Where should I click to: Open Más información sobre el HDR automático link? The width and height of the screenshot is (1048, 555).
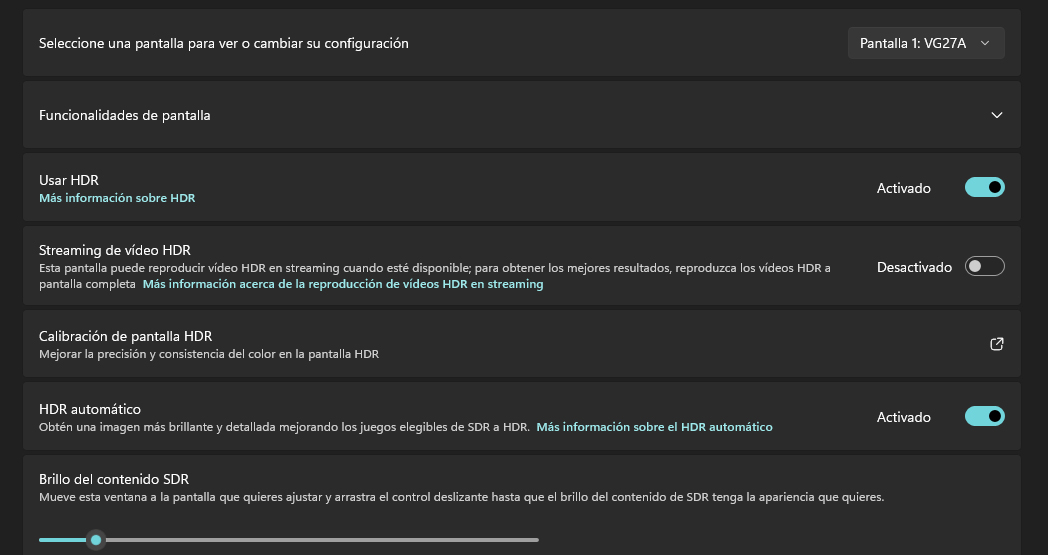[x=654, y=427]
